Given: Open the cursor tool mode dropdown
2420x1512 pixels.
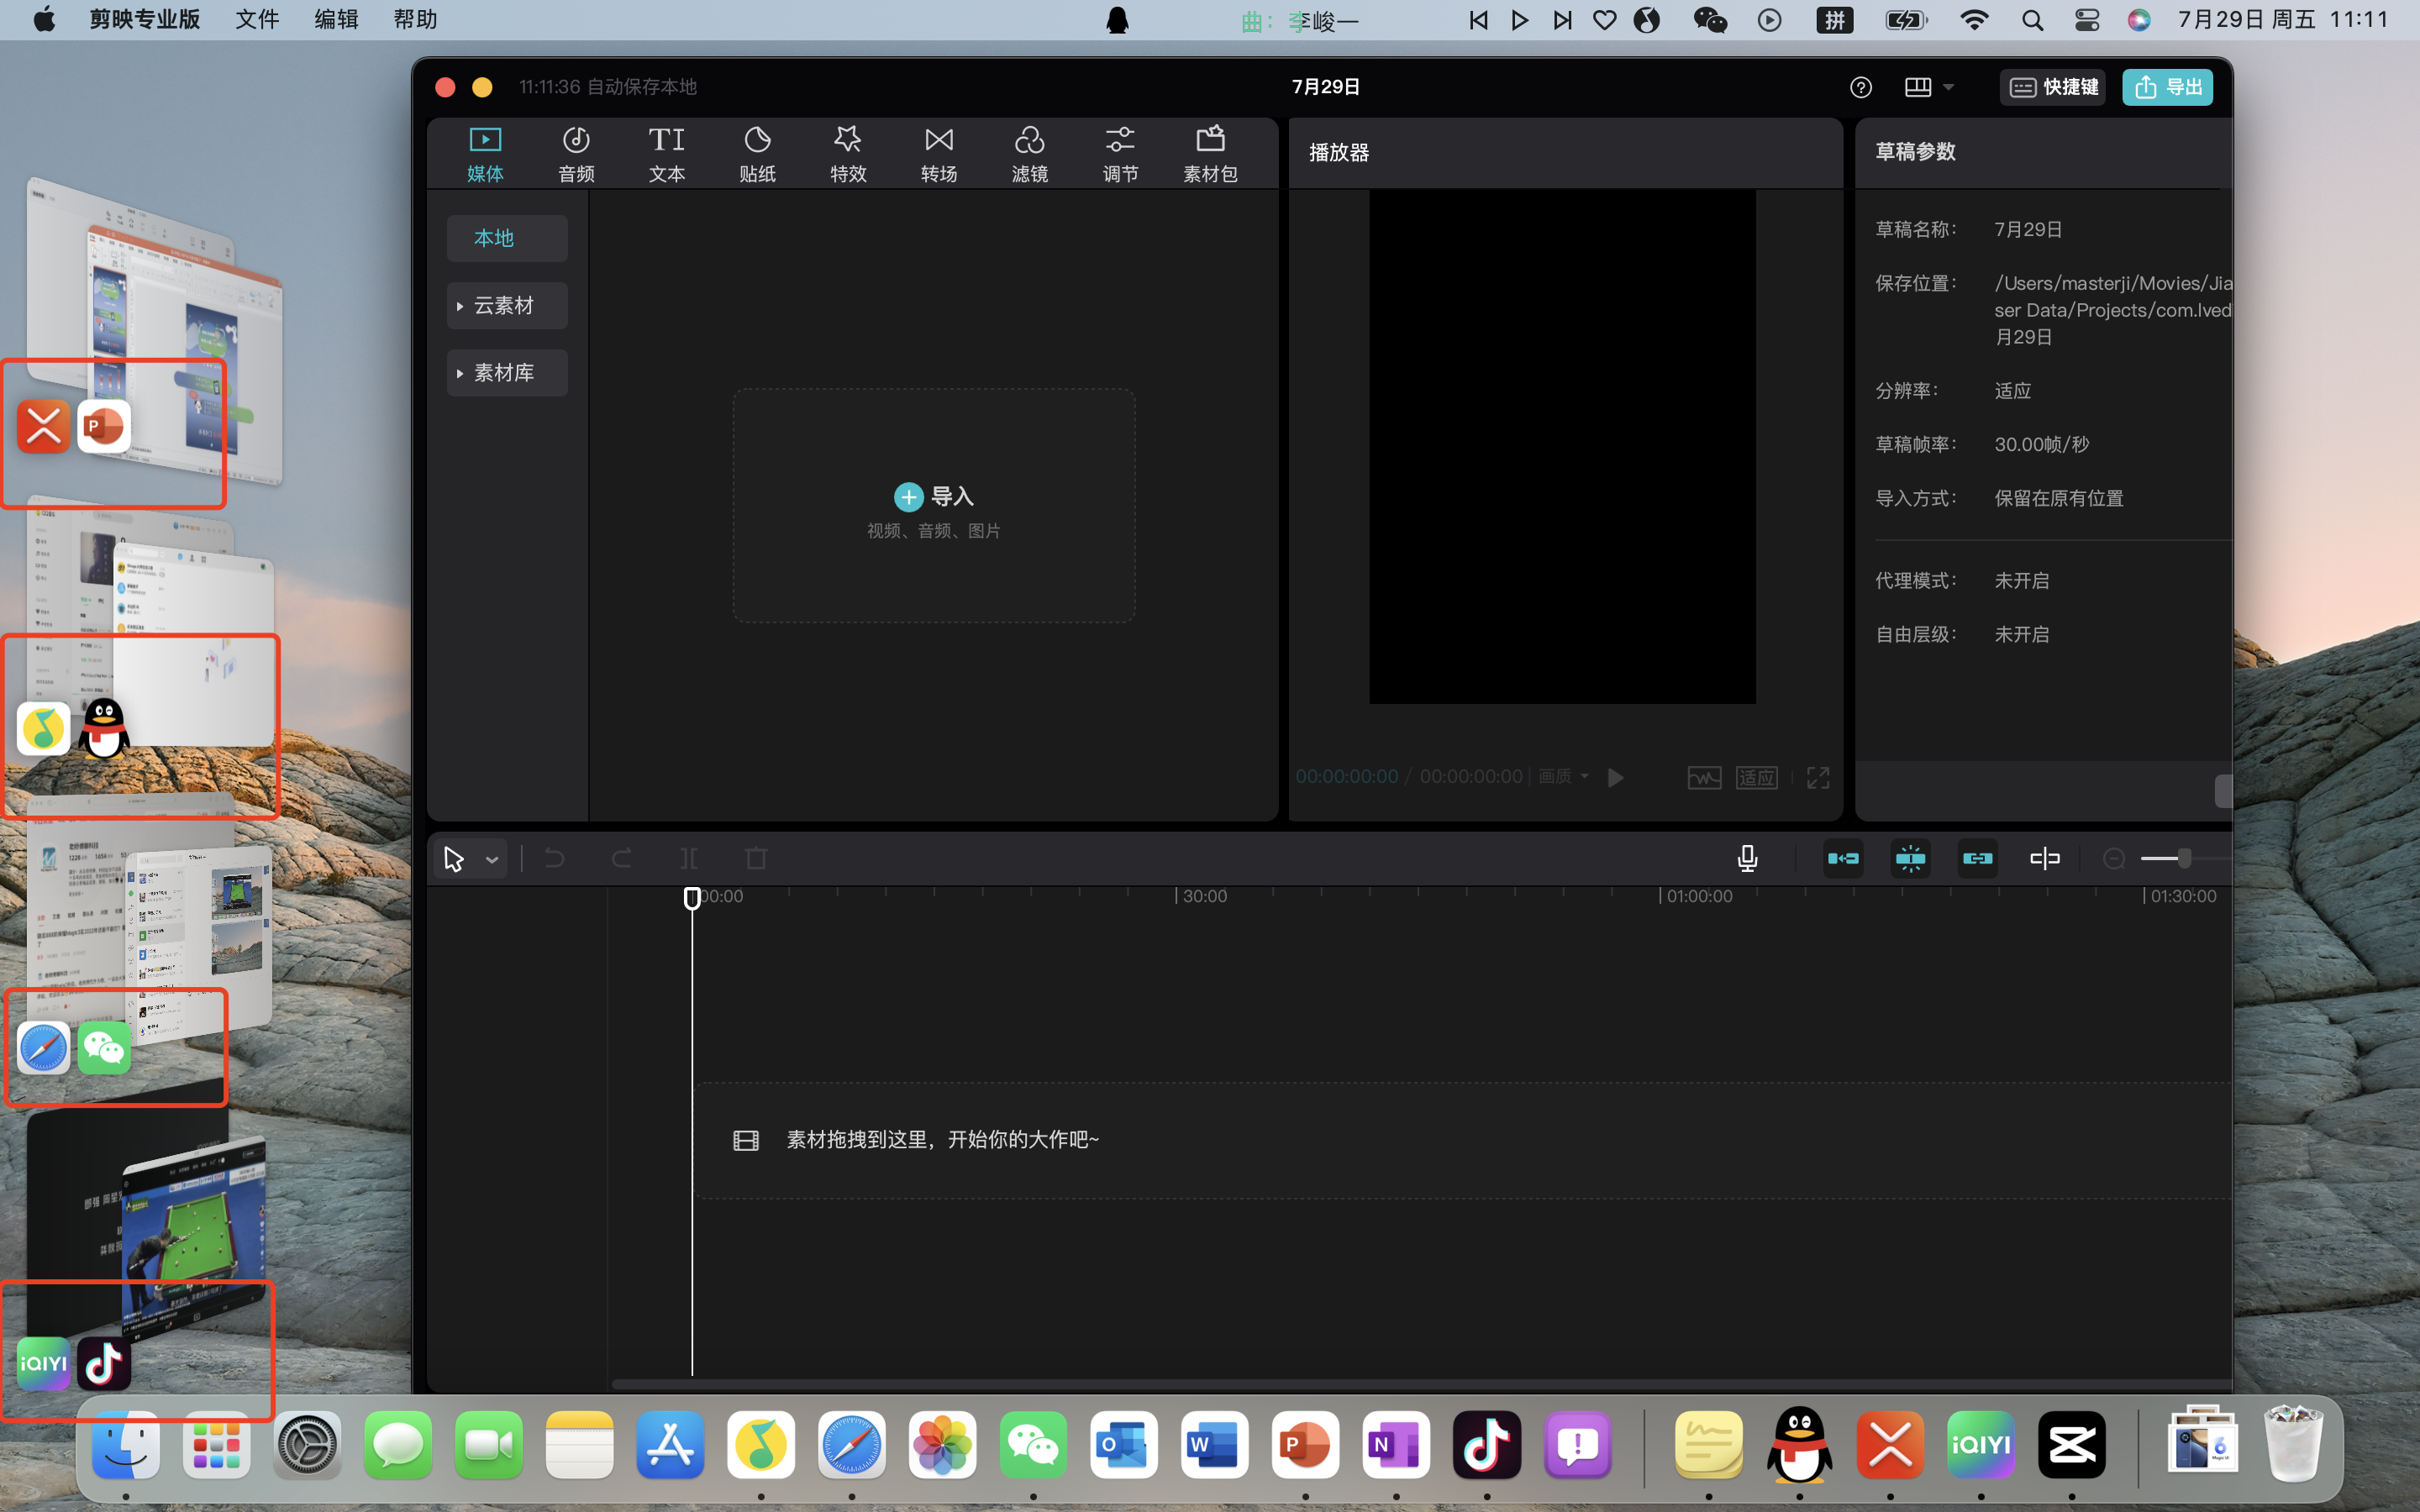Looking at the screenshot, I should [491, 859].
